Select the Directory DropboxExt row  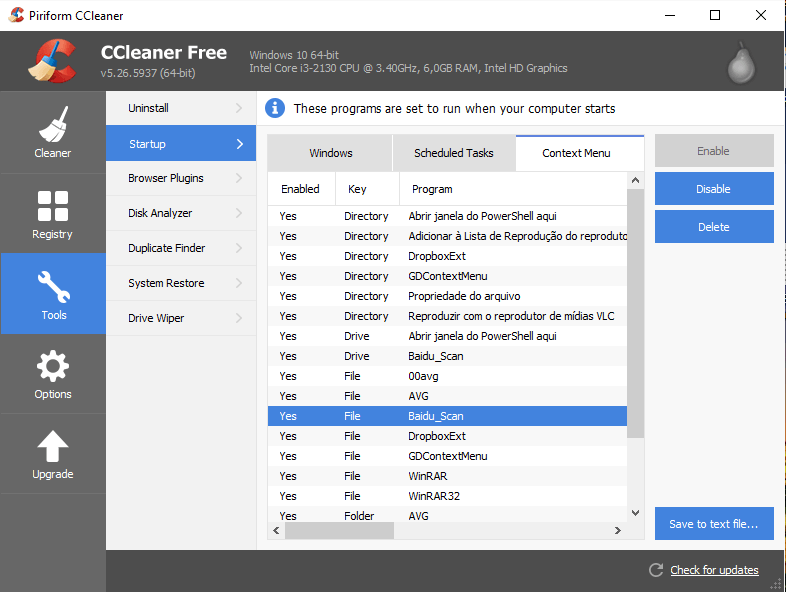[447, 256]
